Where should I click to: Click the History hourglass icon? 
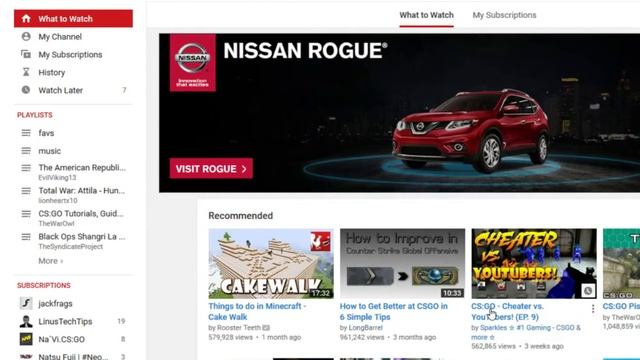26,72
